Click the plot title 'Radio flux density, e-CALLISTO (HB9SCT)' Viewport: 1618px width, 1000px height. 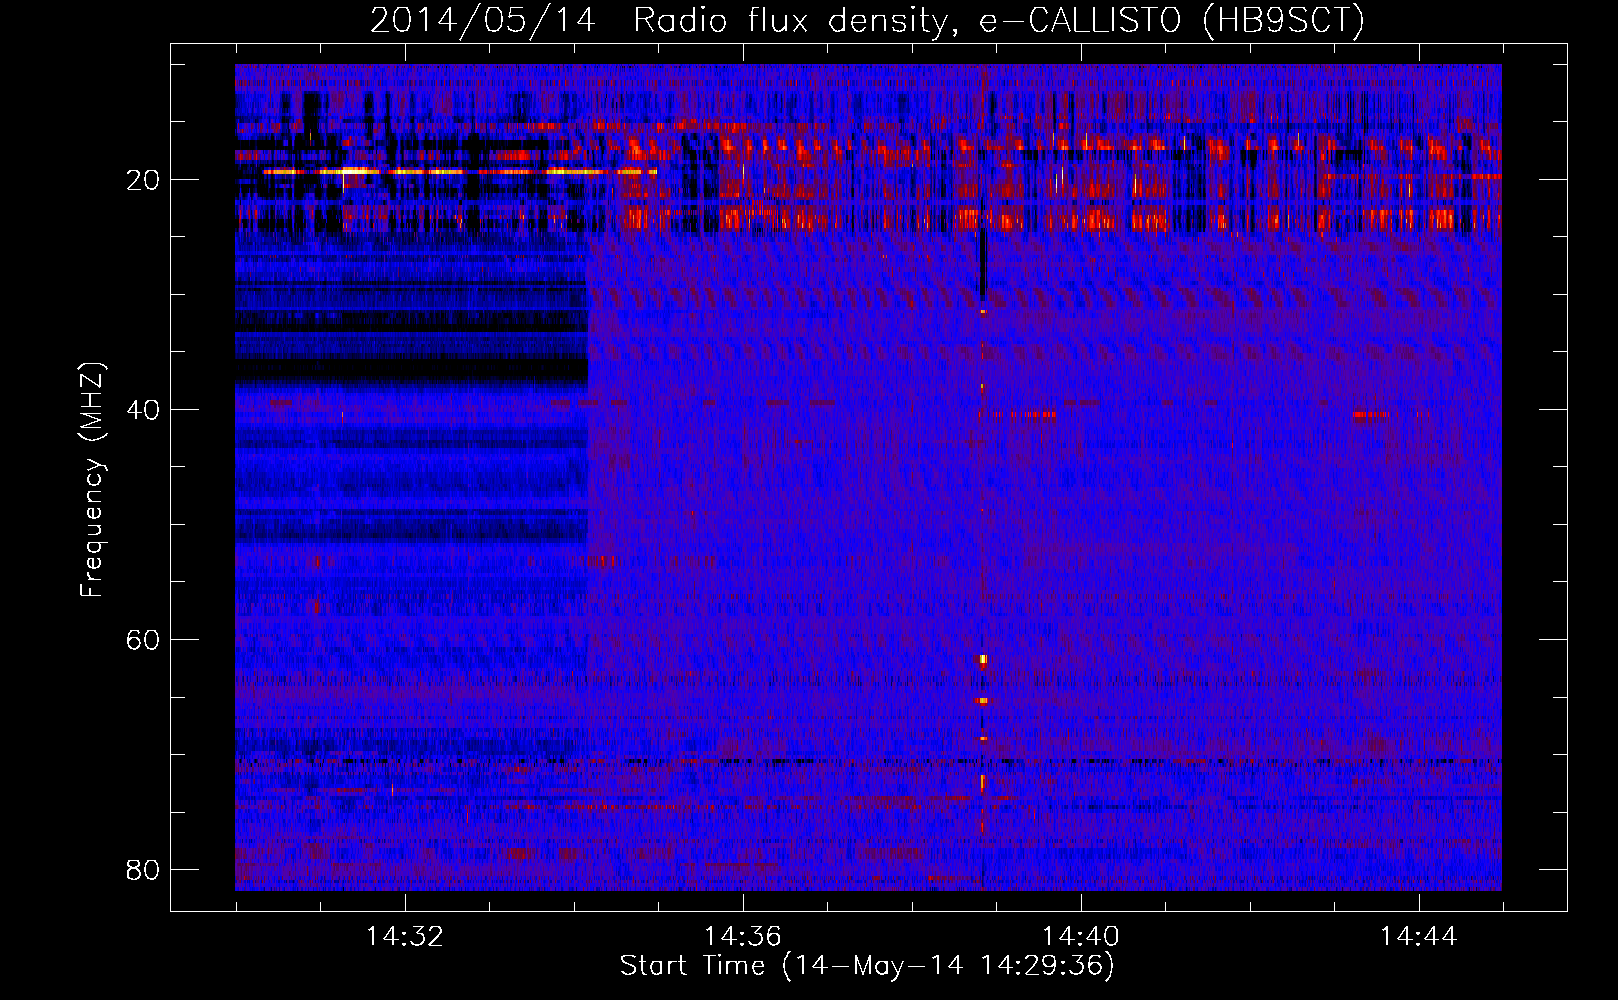tap(998, 20)
